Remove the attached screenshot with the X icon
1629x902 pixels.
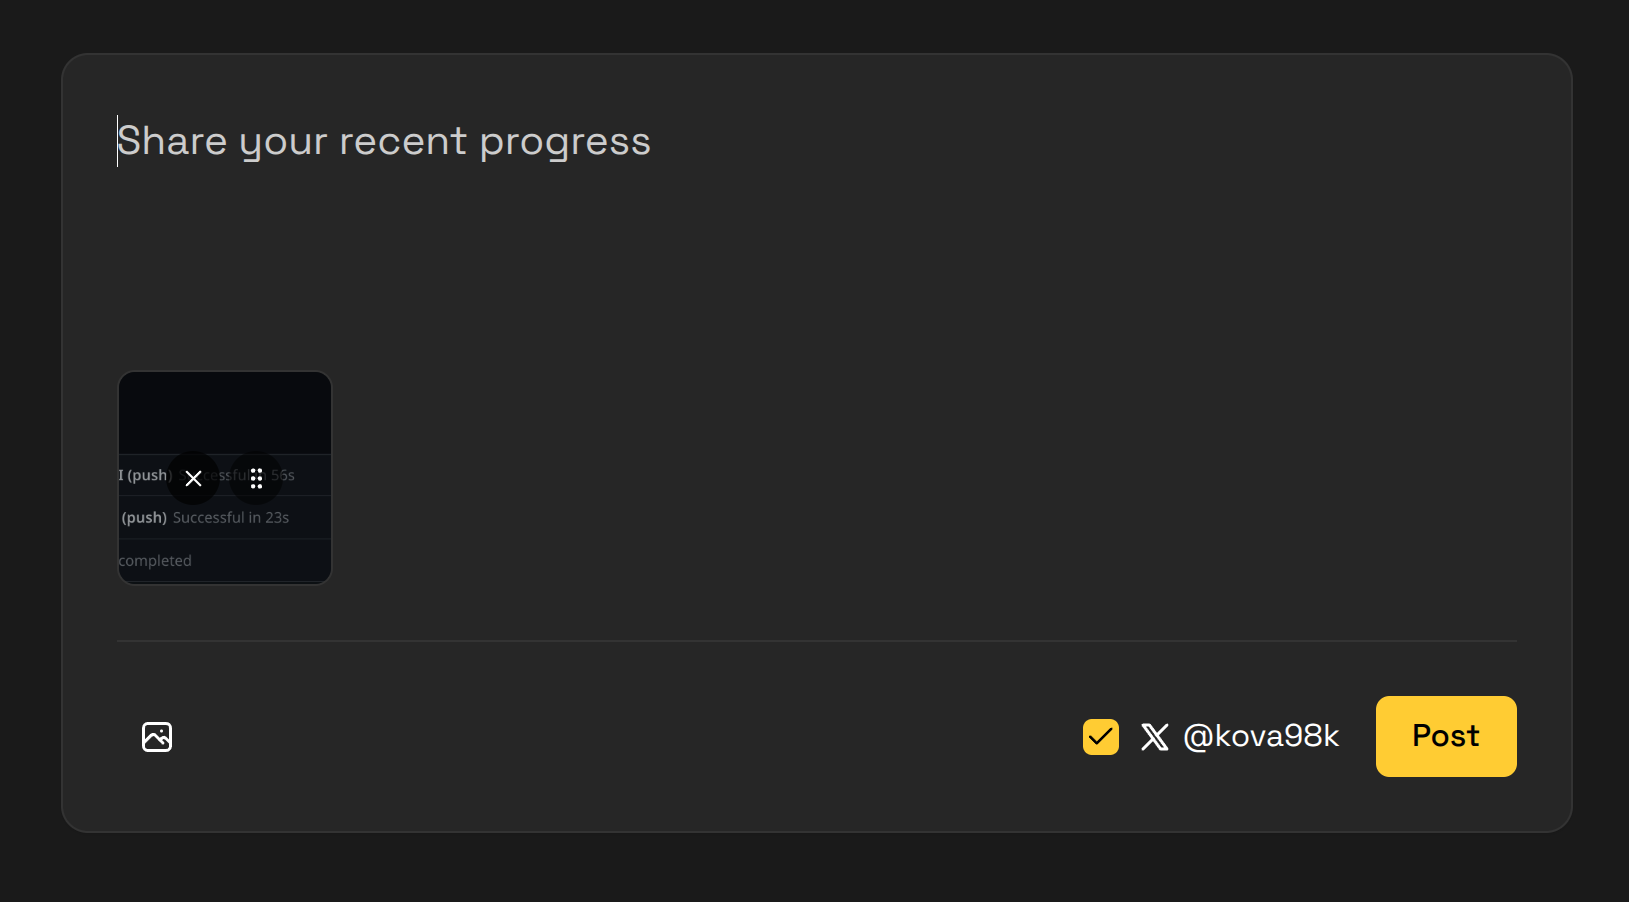pos(193,478)
